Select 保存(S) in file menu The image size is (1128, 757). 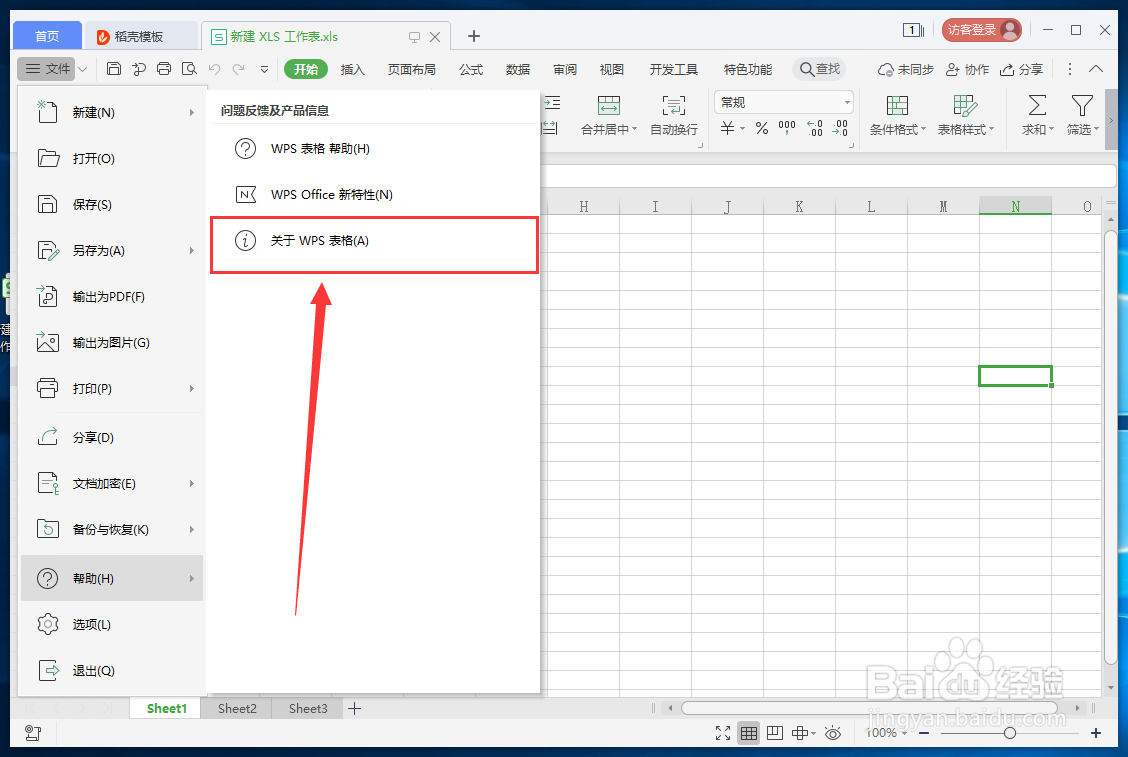pos(112,204)
